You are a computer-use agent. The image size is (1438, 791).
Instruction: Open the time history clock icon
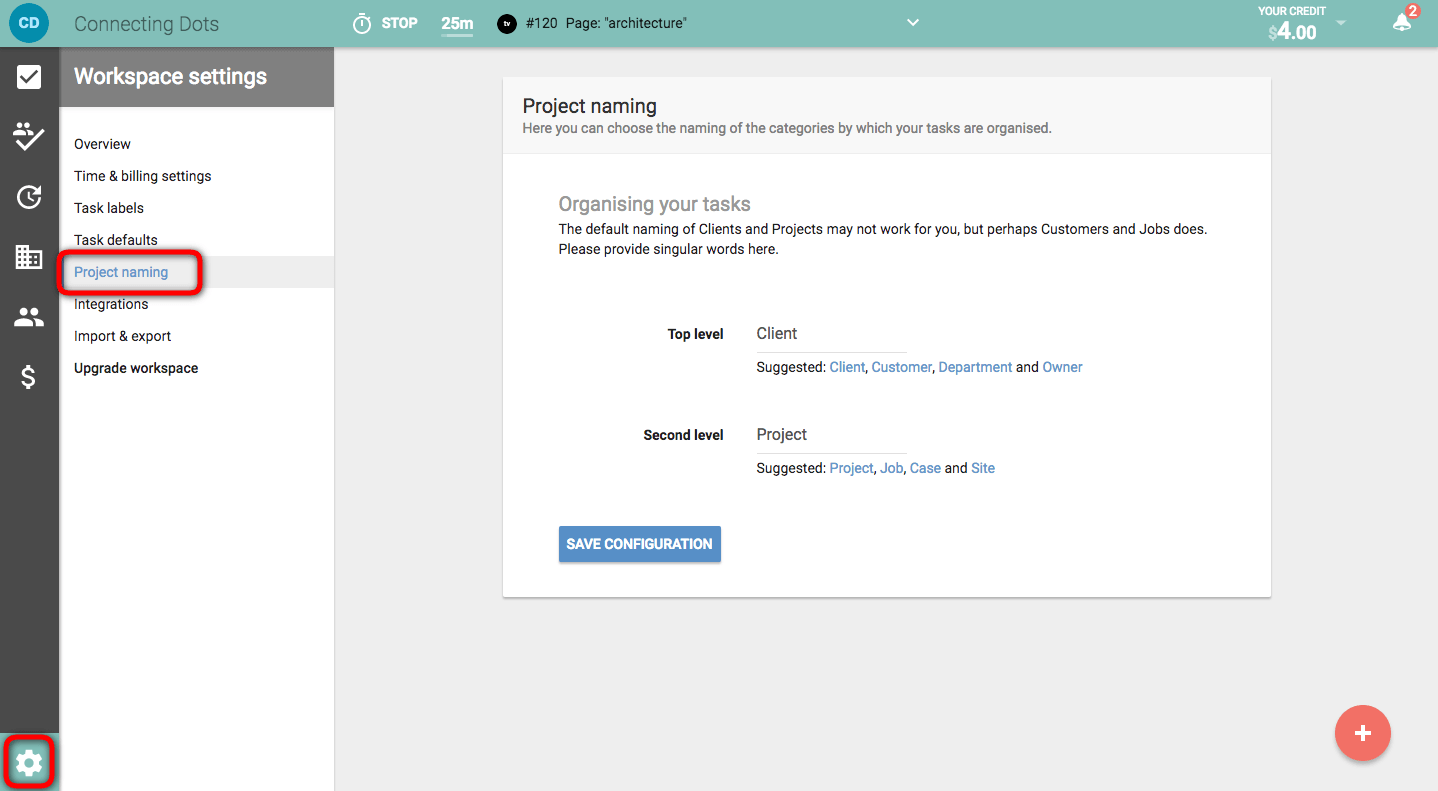tap(29, 197)
